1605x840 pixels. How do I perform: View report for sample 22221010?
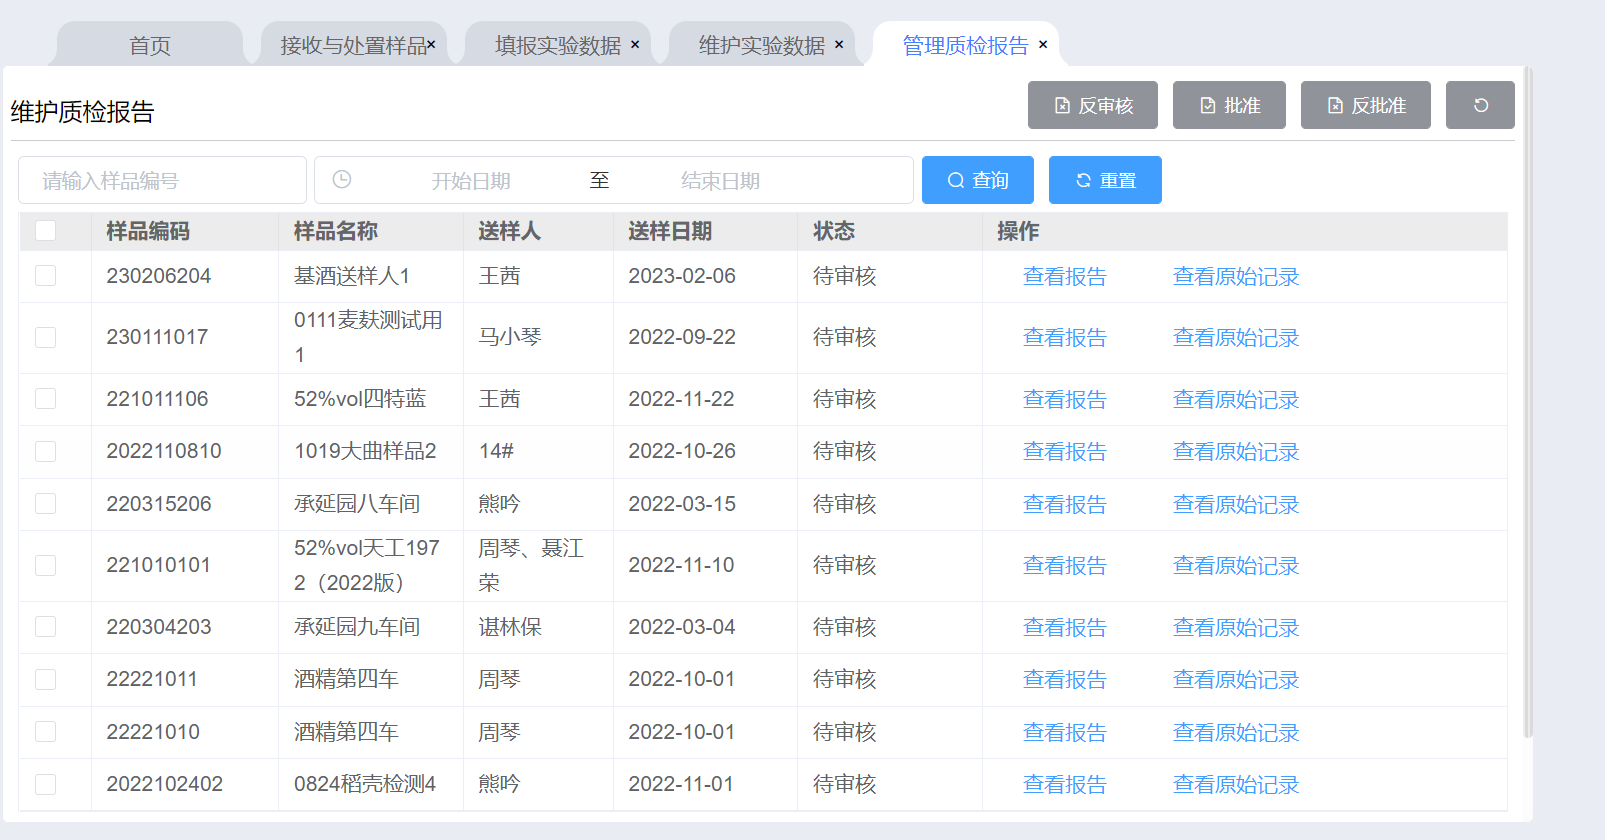pos(1065,733)
